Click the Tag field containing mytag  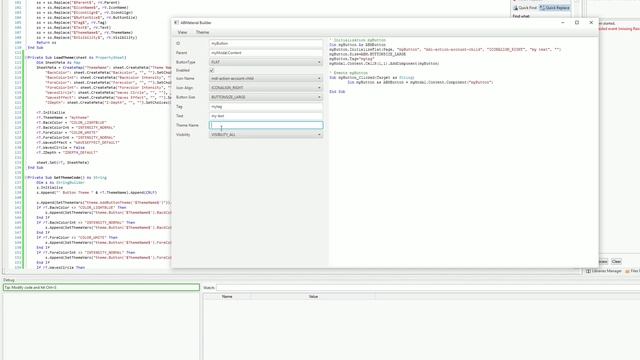coord(266,107)
